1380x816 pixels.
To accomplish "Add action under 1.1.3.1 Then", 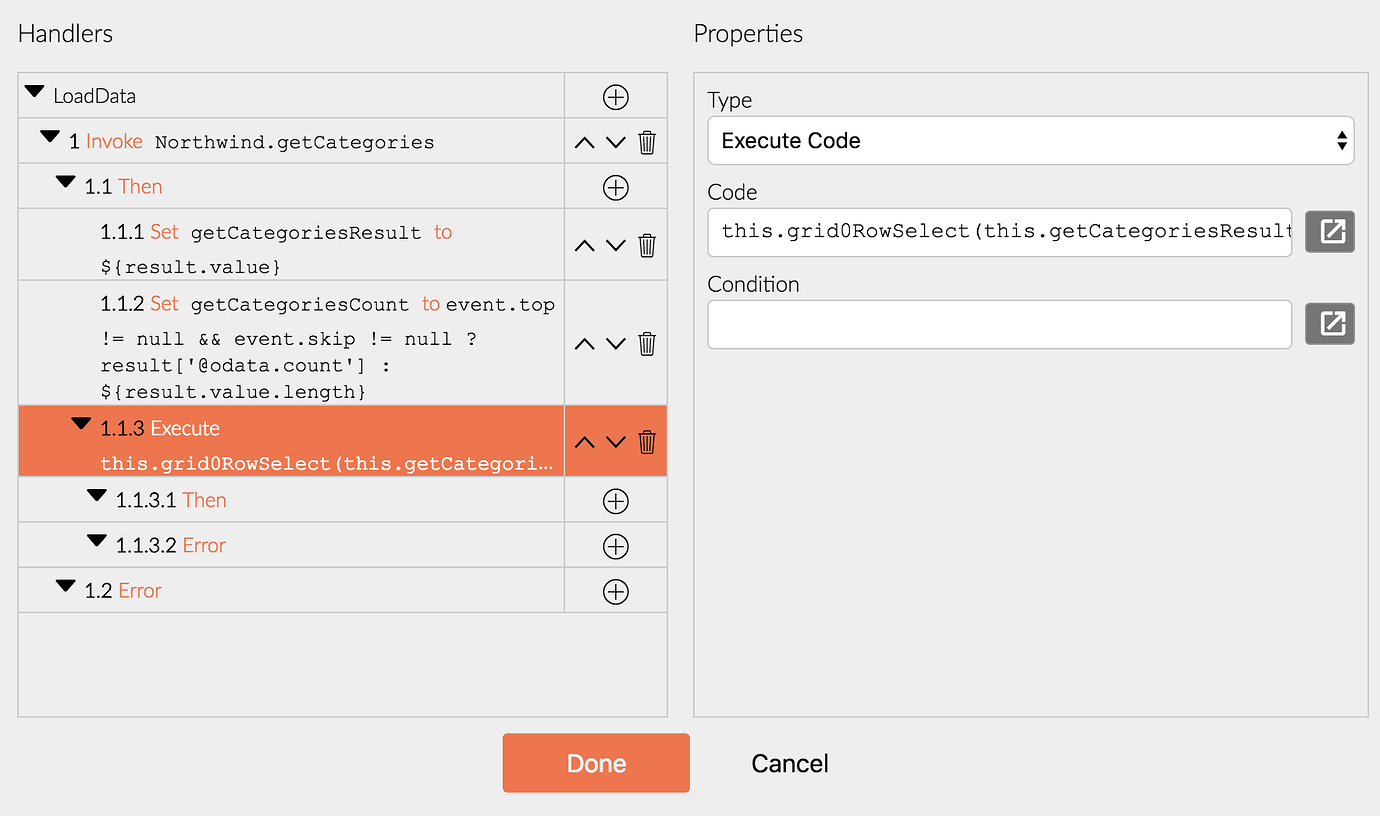I will pyautogui.click(x=616, y=501).
